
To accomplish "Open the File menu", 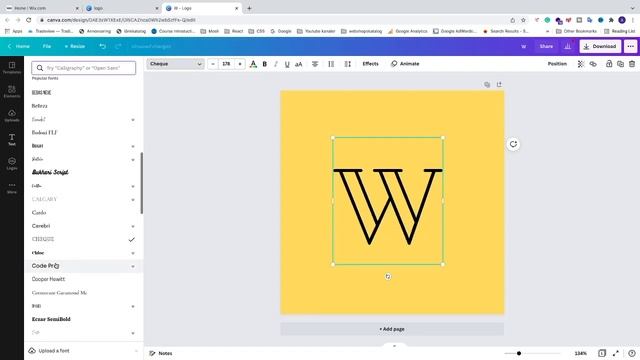I will pyautogui.click(x=47, y=47).
